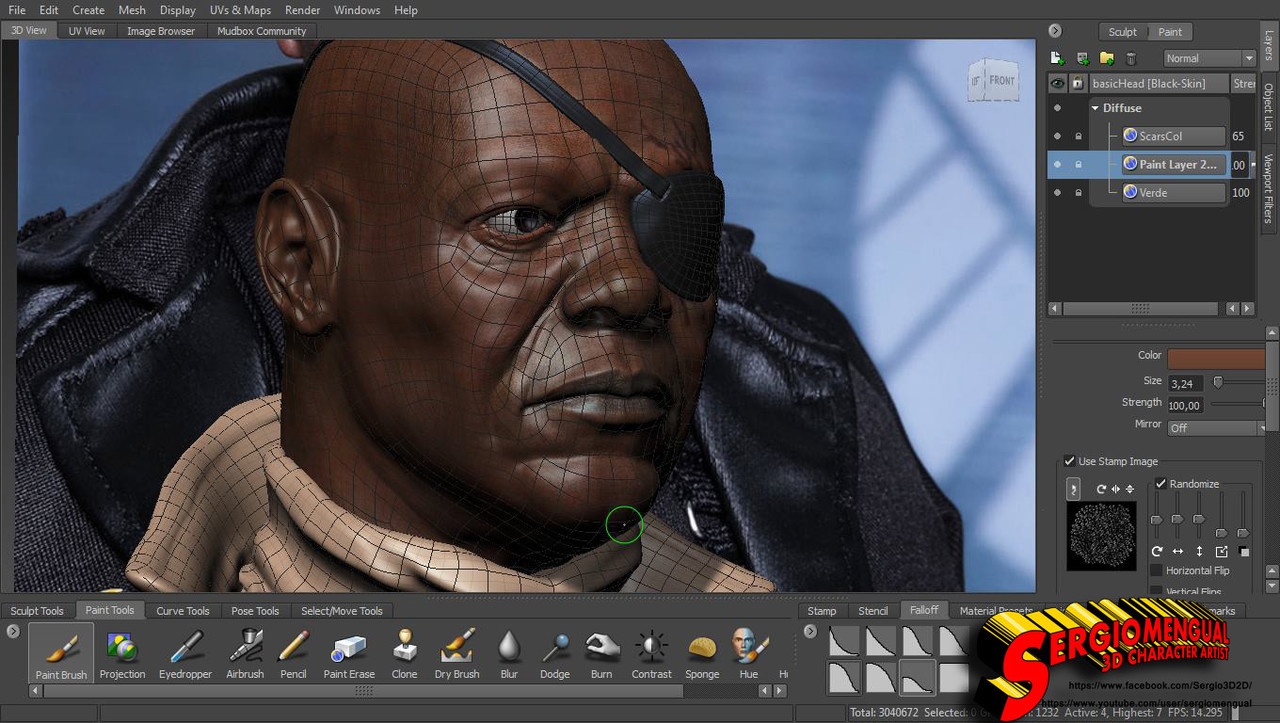Viewport: 1280px width, 723px height.
Task: Uncheck the Use Stamp Image checkbox
Action: pyautogui.click(x=1070, y=461)
